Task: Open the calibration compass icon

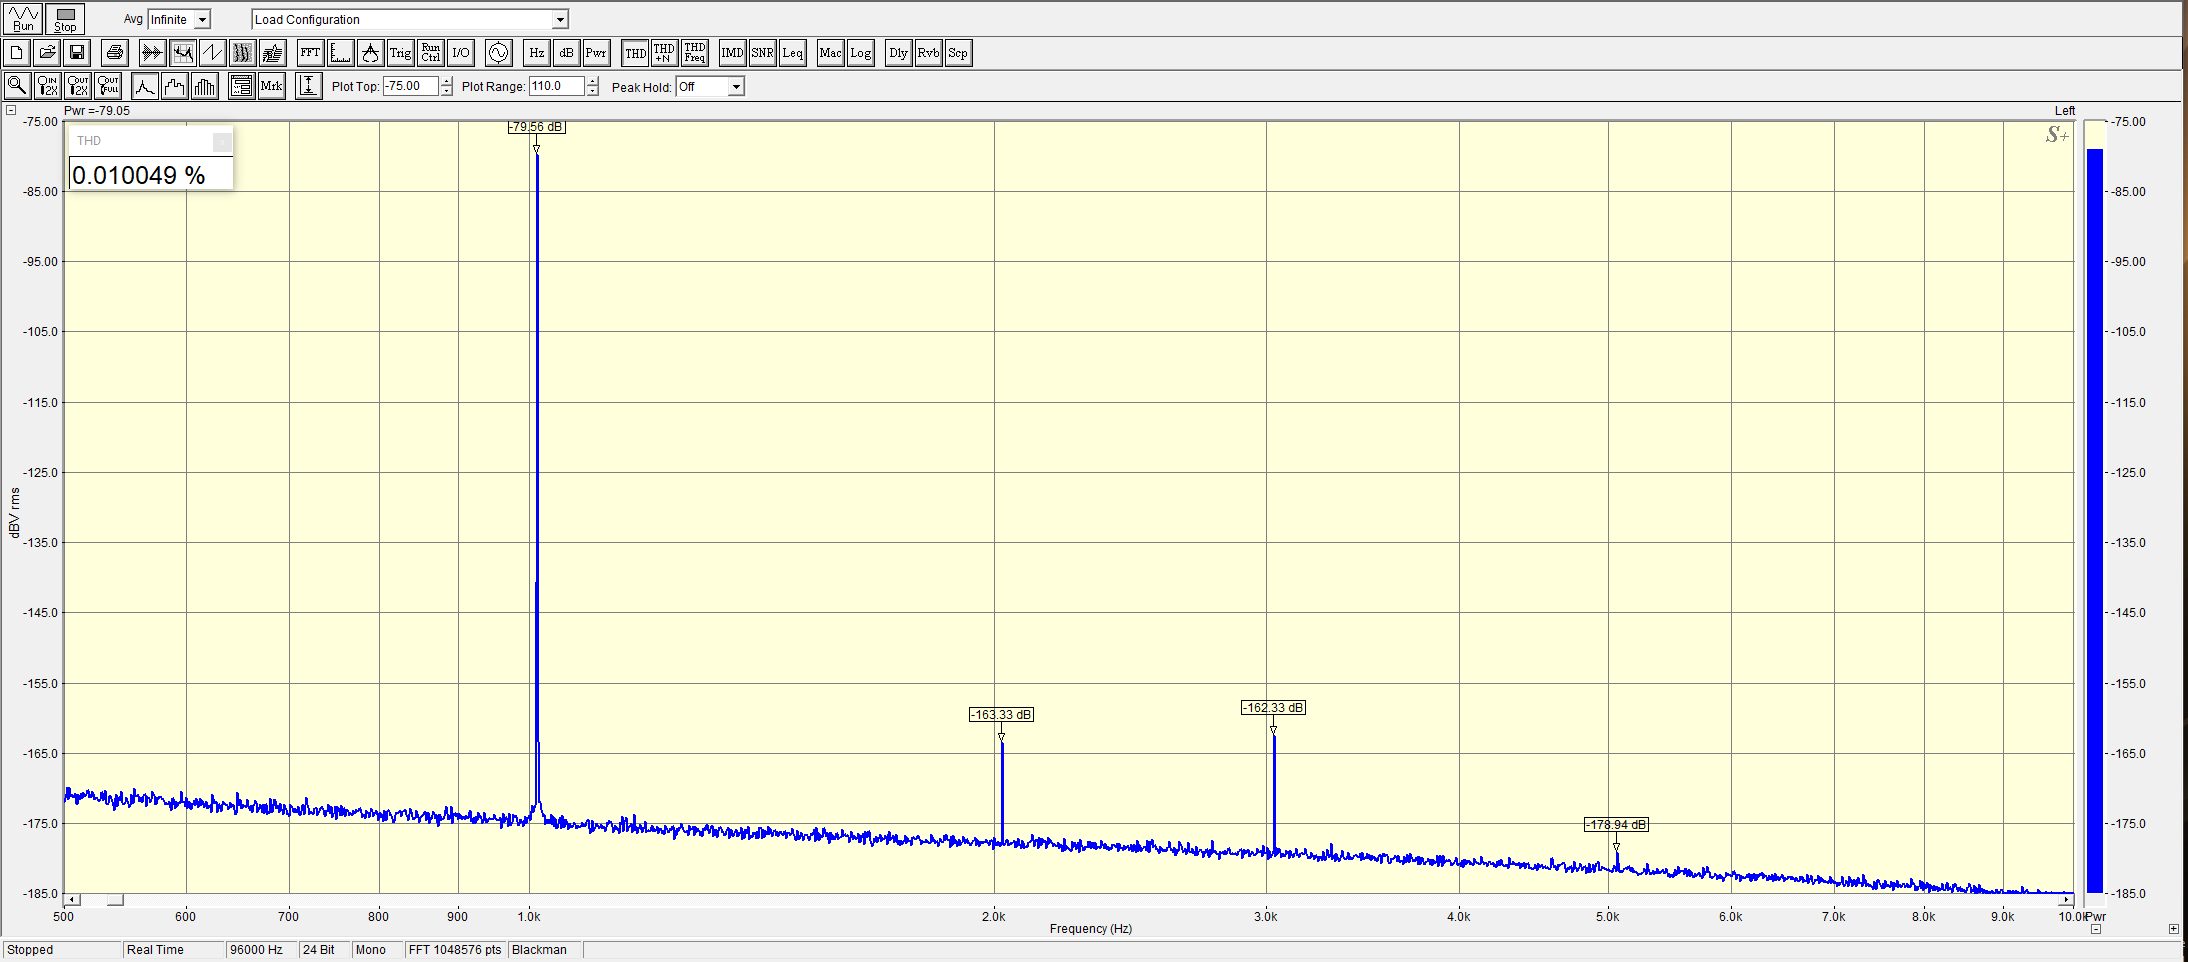Action: pos(371,53)
